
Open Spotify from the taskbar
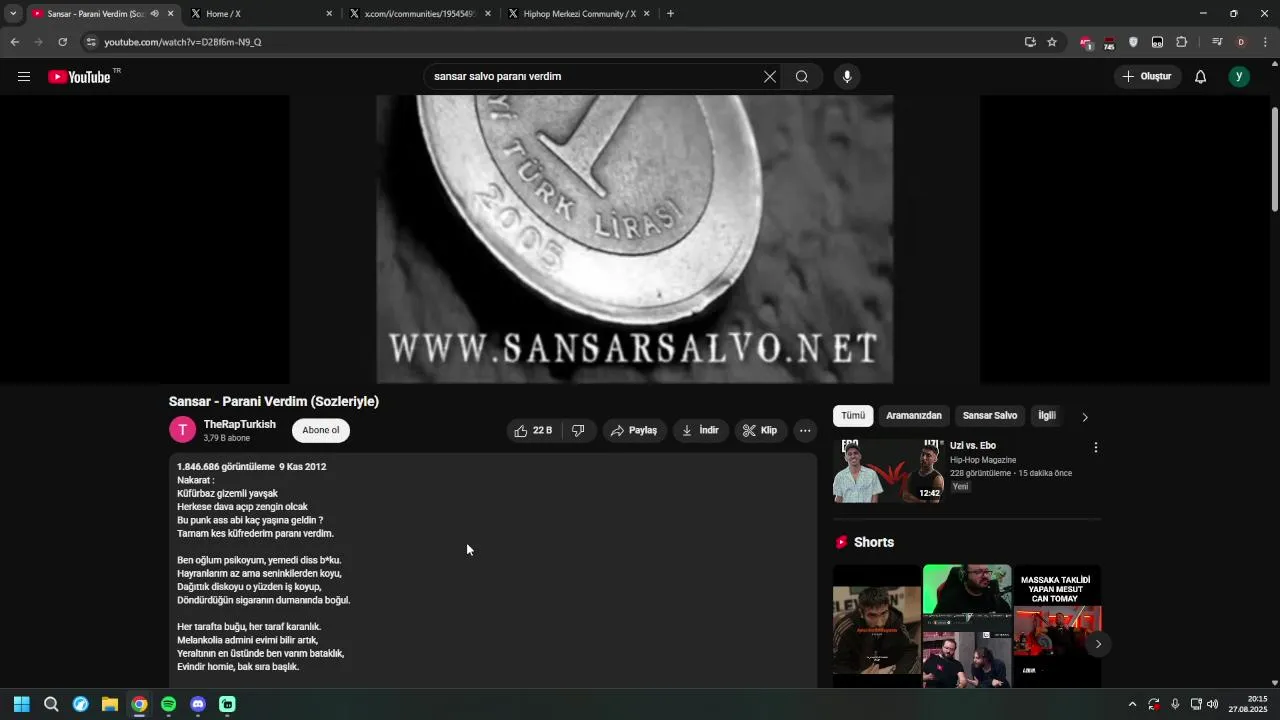[168, 704]
